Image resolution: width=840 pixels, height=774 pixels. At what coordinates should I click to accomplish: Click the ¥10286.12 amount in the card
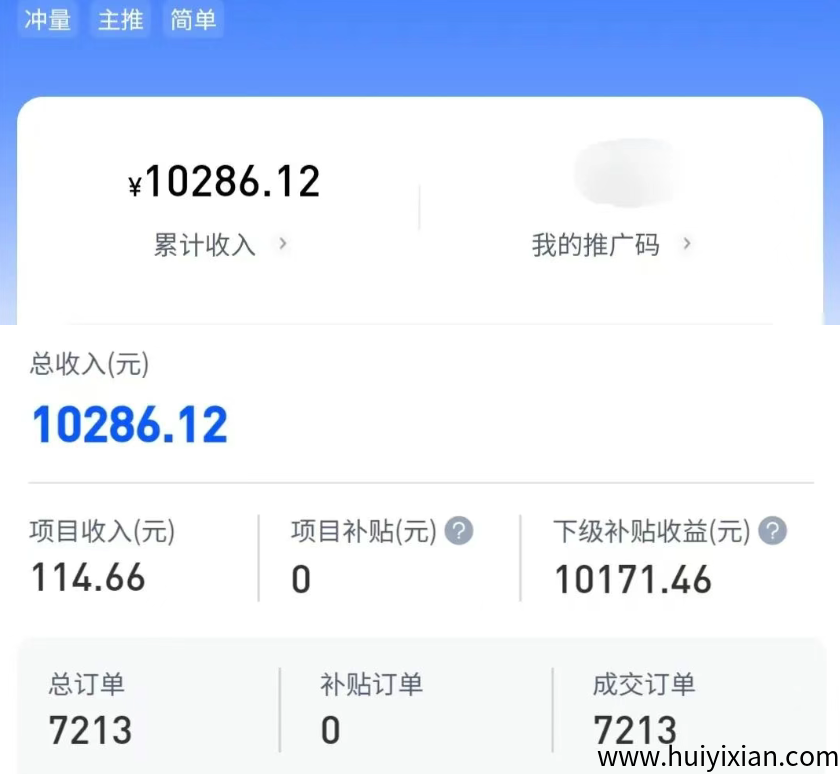tap(224, 182)
